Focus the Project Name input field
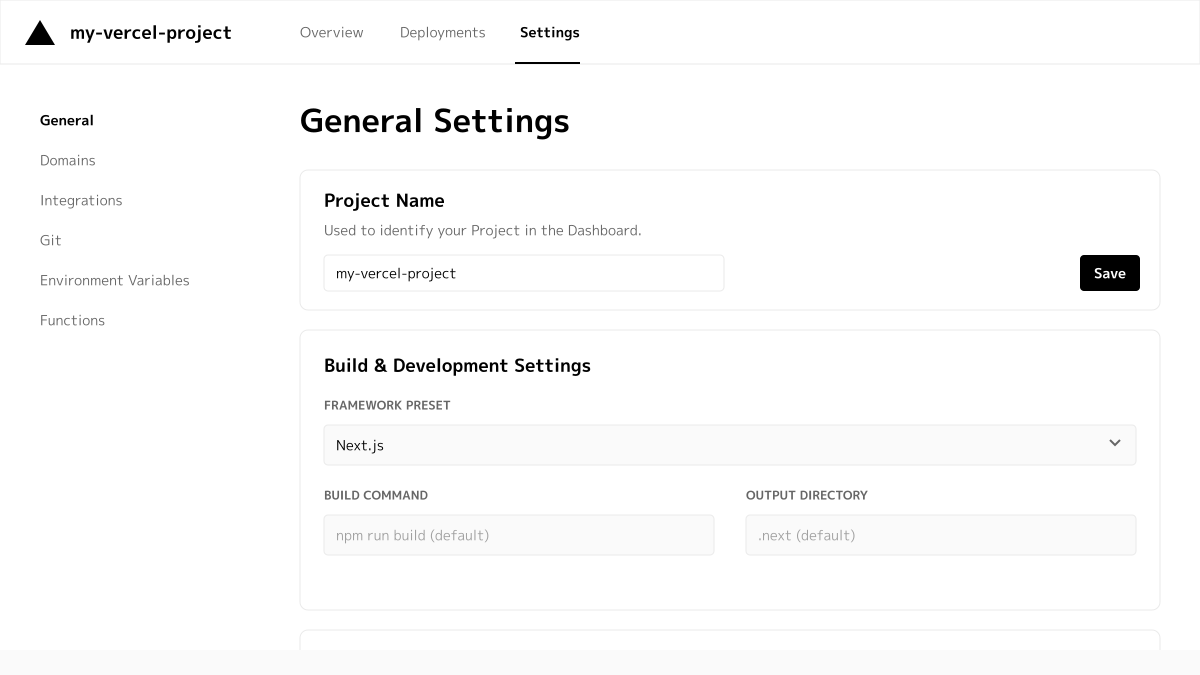The height and width of the screenshot is (675, 1200). pos(524,273)
